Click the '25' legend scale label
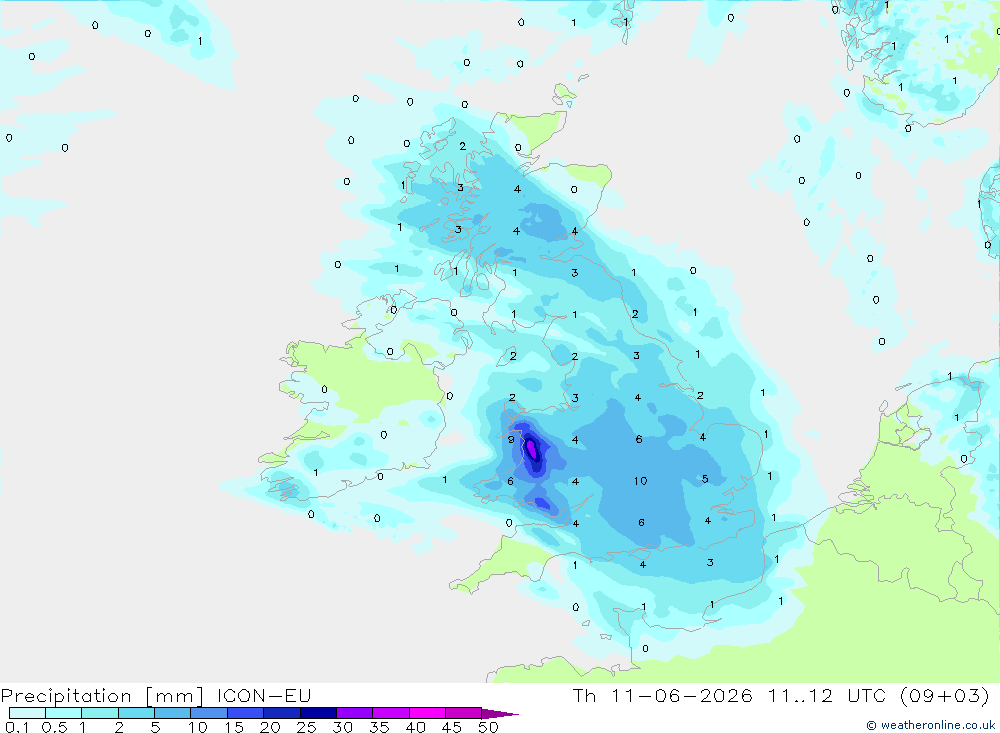 (x=307, y=727)
